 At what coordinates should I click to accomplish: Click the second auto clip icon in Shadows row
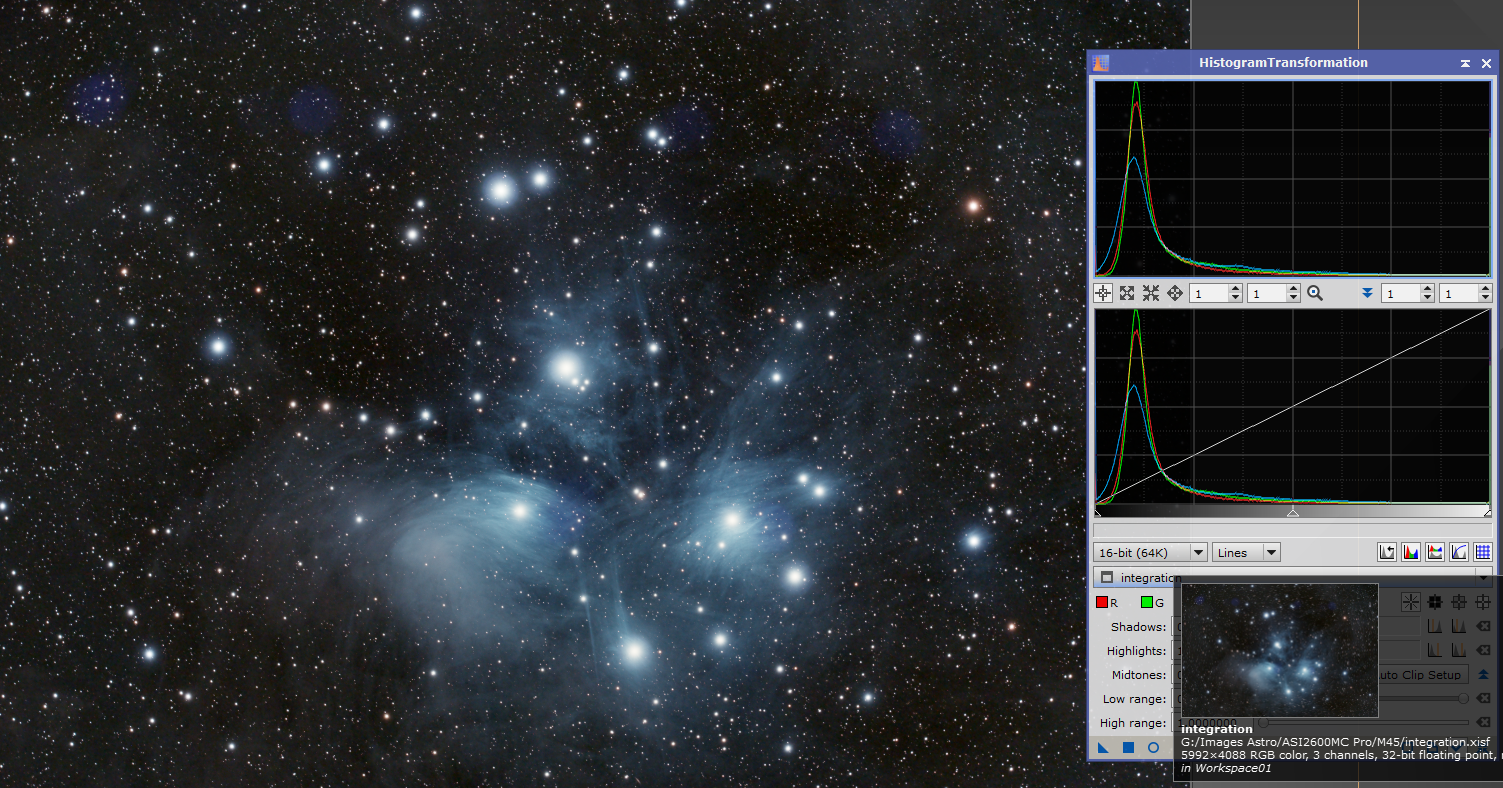pos(1458,627)
